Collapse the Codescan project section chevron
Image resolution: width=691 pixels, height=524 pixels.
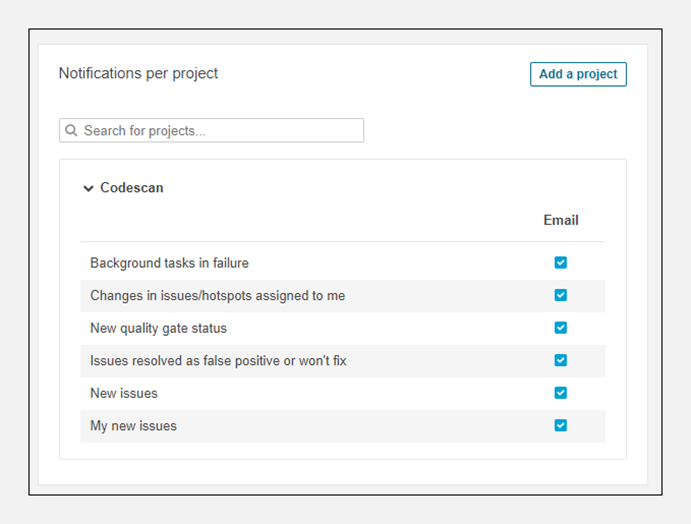tap(88, 188)
